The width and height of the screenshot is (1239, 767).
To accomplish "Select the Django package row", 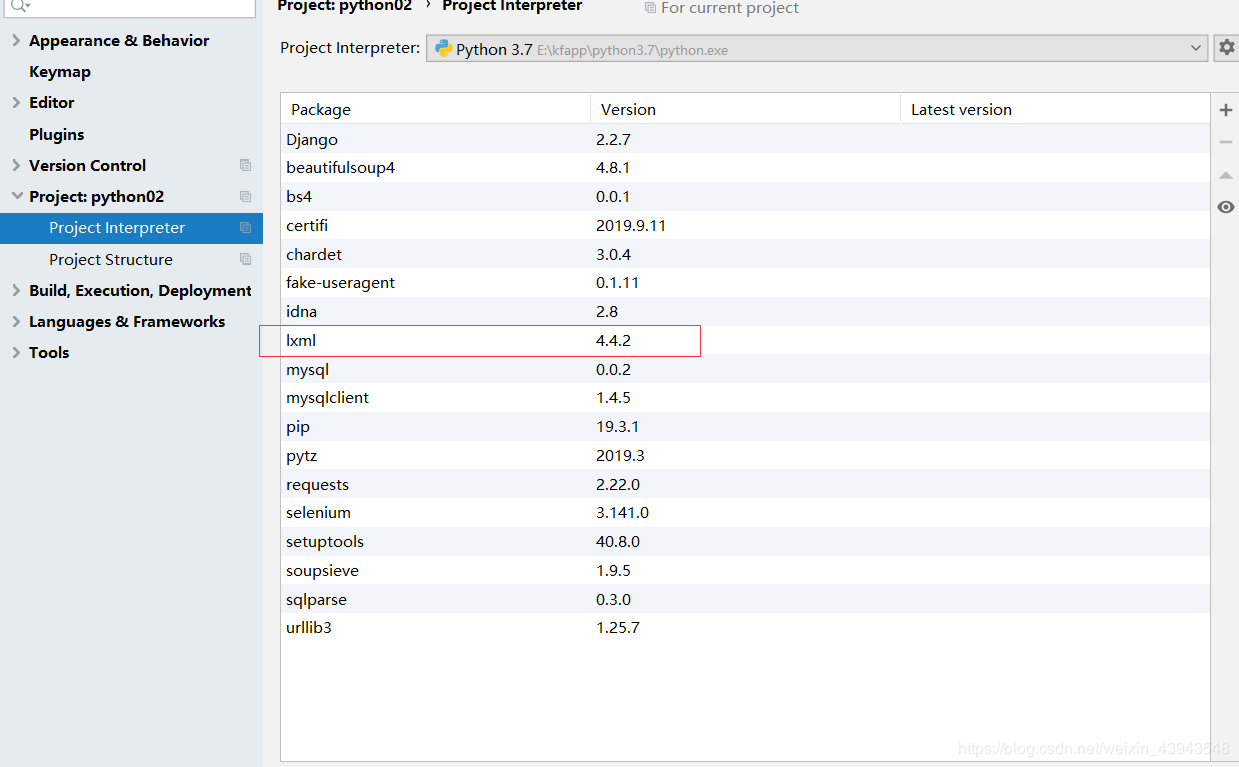I will tap(745, 139).
